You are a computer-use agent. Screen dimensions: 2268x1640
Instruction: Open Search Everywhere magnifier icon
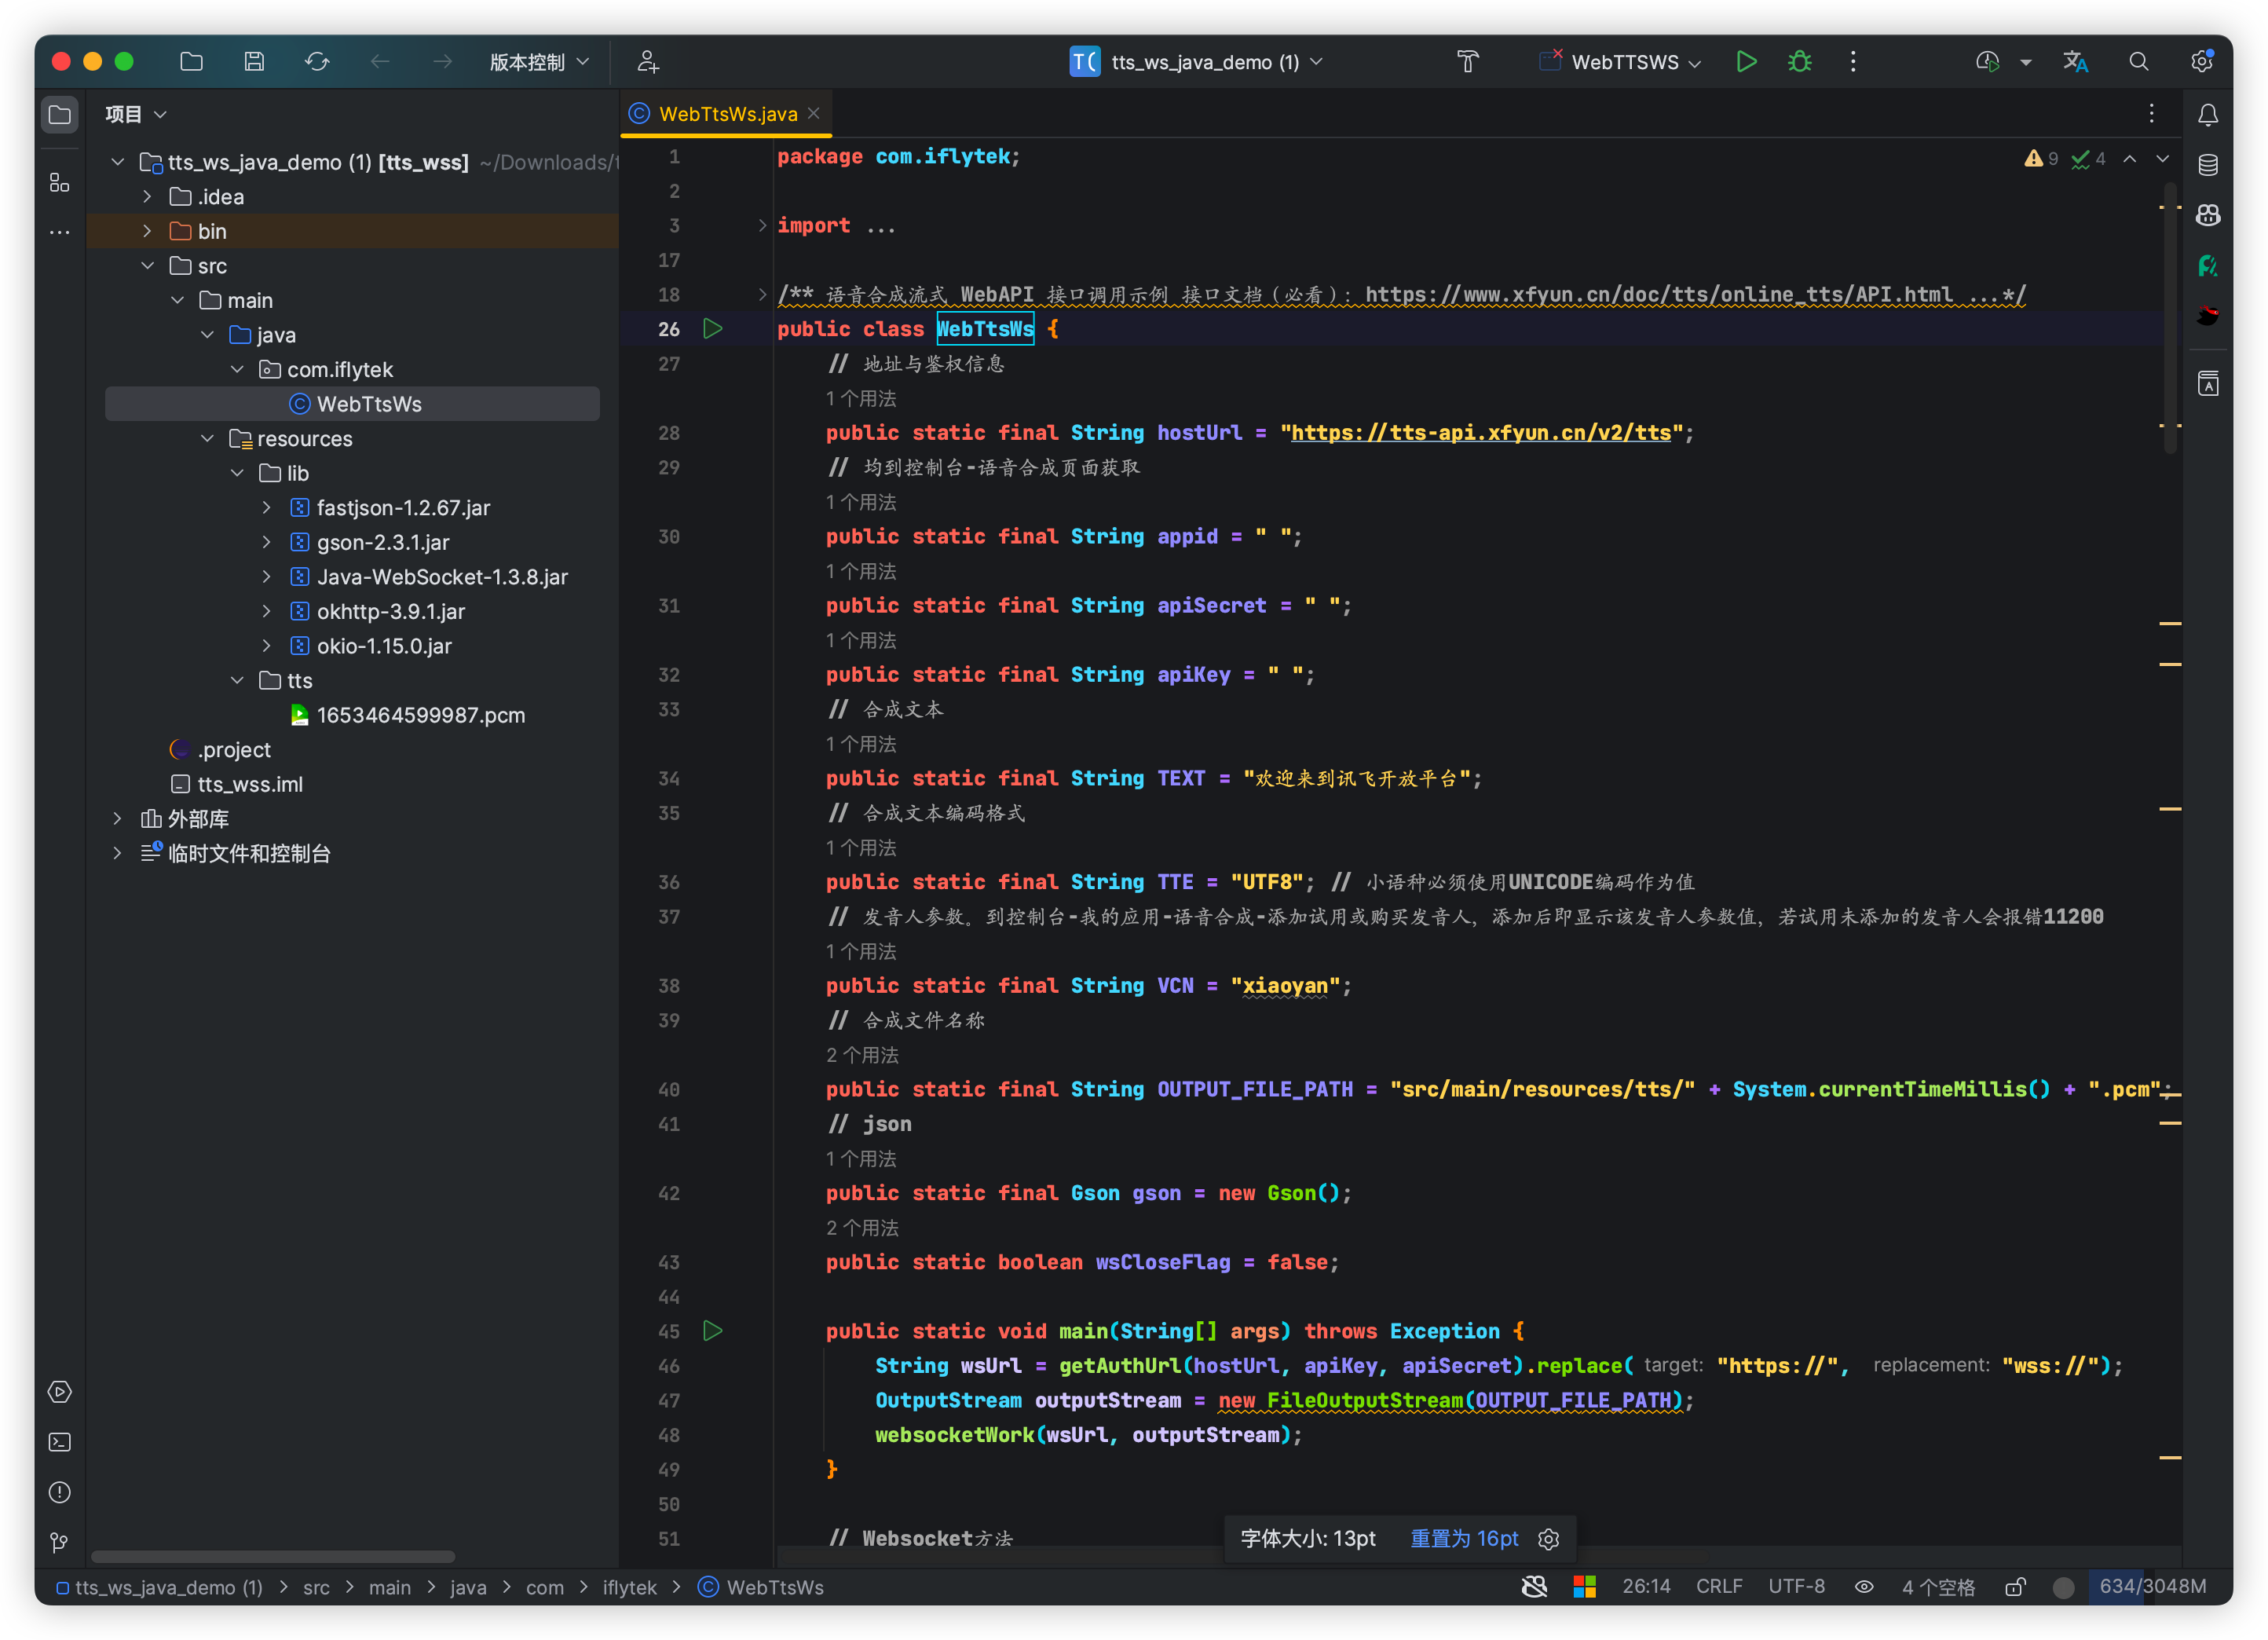pos(2138,62)
